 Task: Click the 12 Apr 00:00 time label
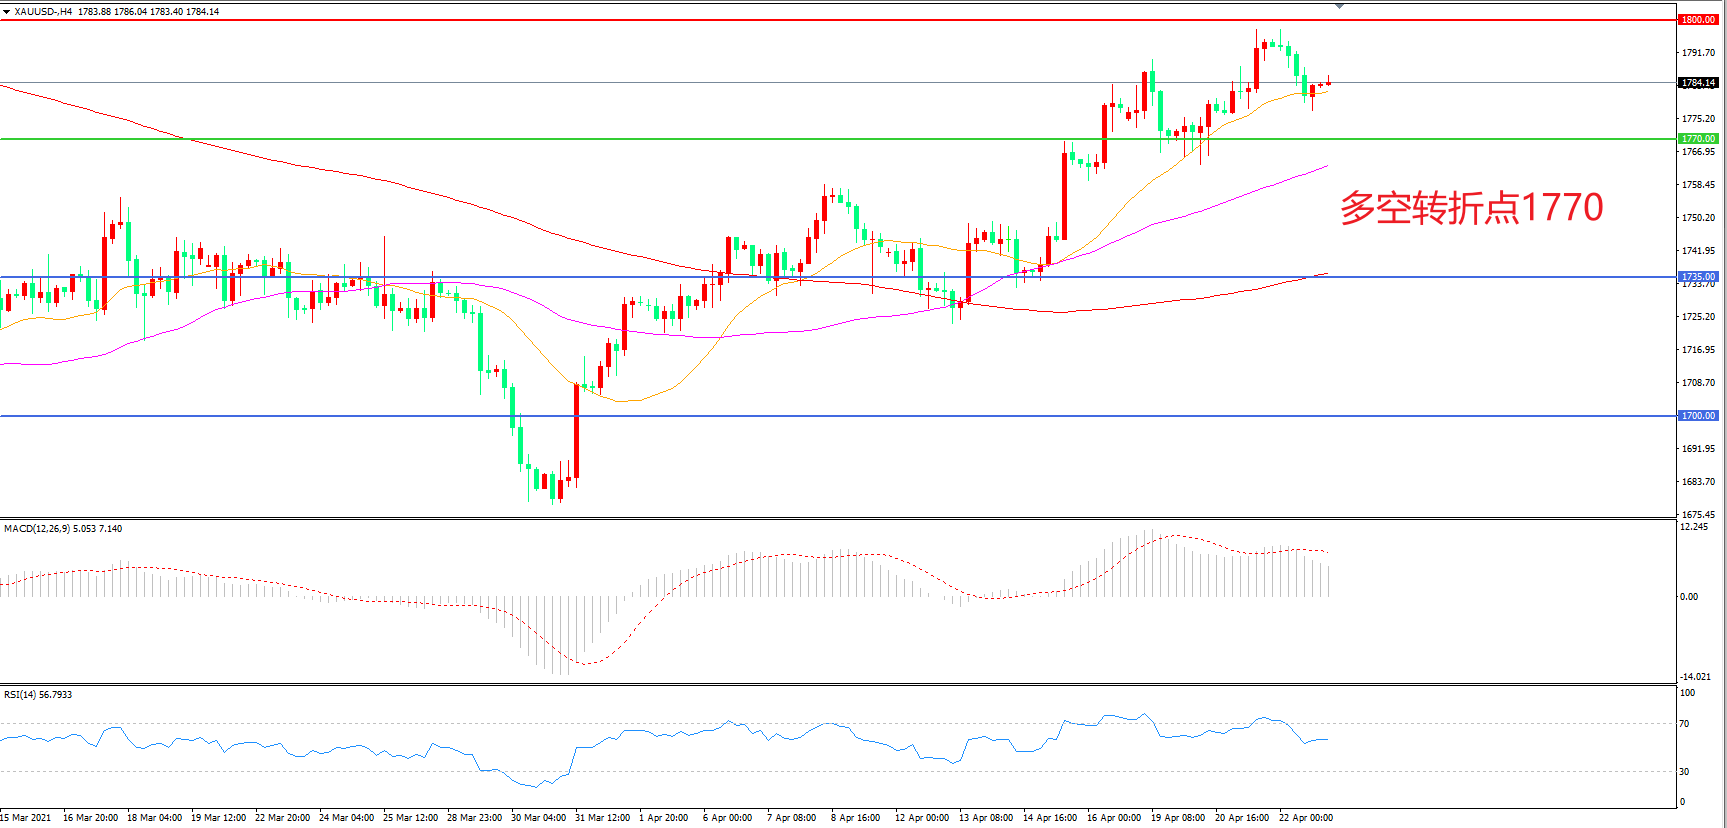921,818
